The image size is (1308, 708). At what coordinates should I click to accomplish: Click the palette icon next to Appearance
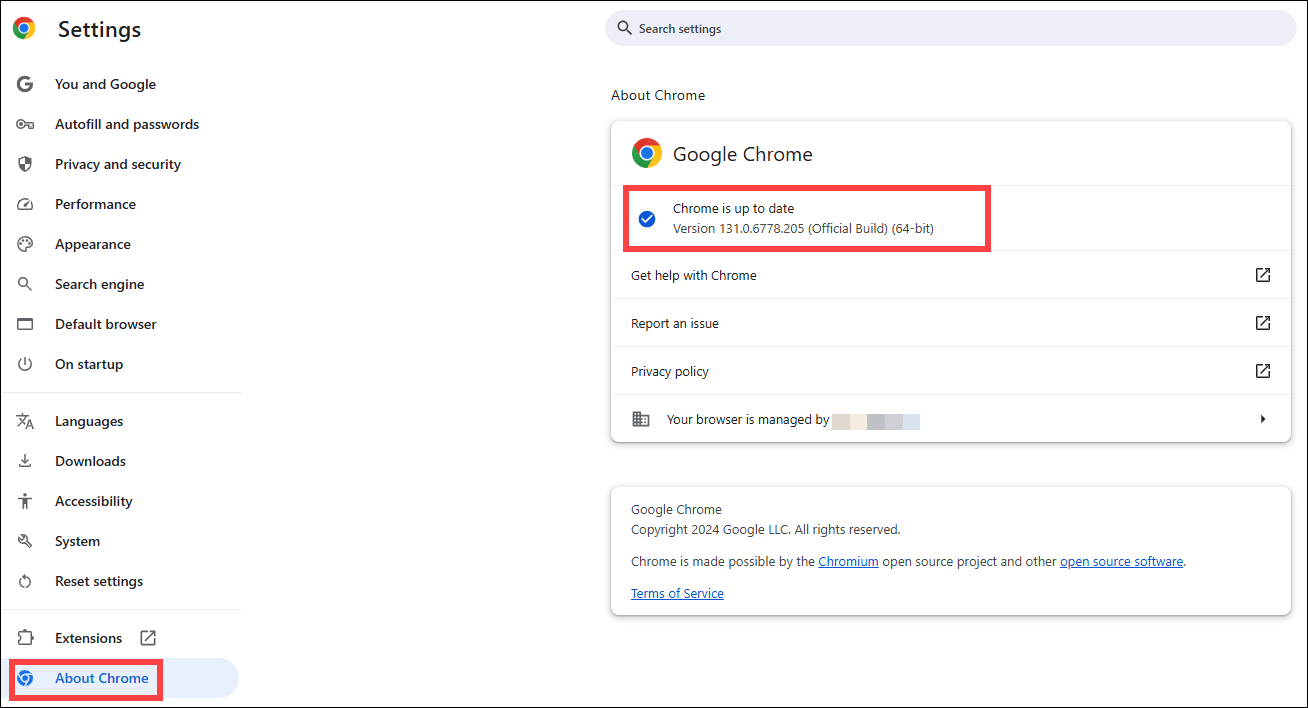point(25,244)
